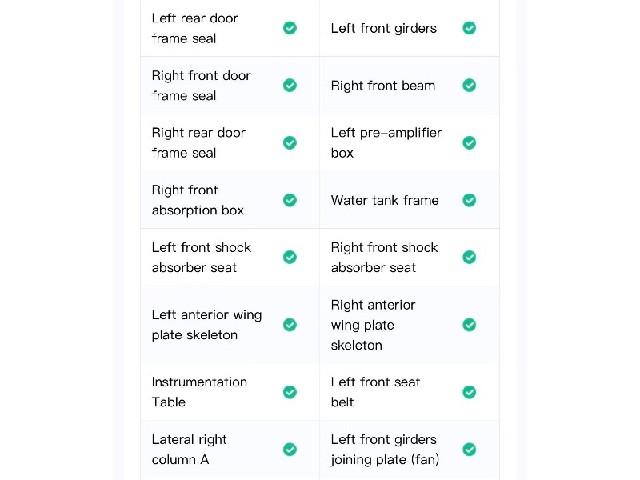The image size is (640, 480).
Task: Click check for Left front shock absorber seat
Action: click(x=290, y=257)
